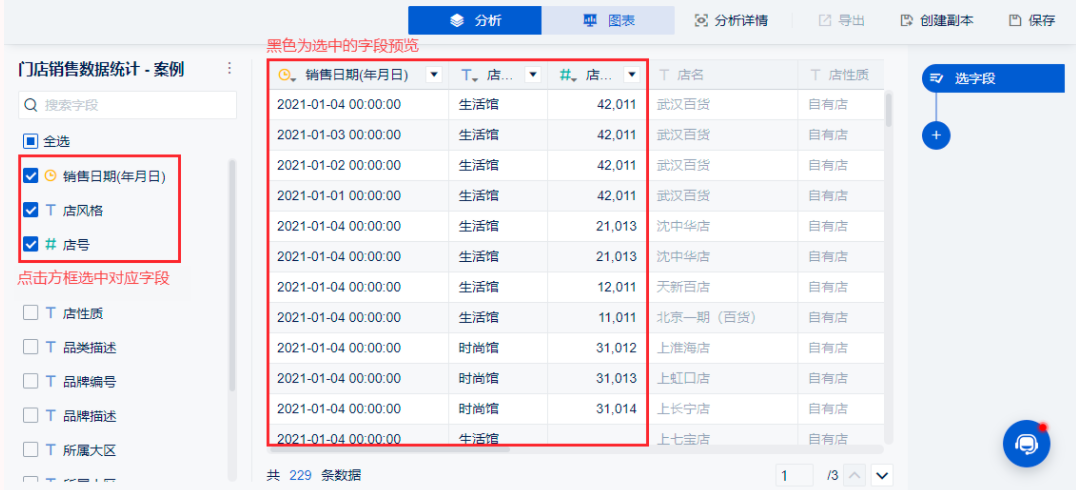Check the 品类描述 field checkbox

30,347
